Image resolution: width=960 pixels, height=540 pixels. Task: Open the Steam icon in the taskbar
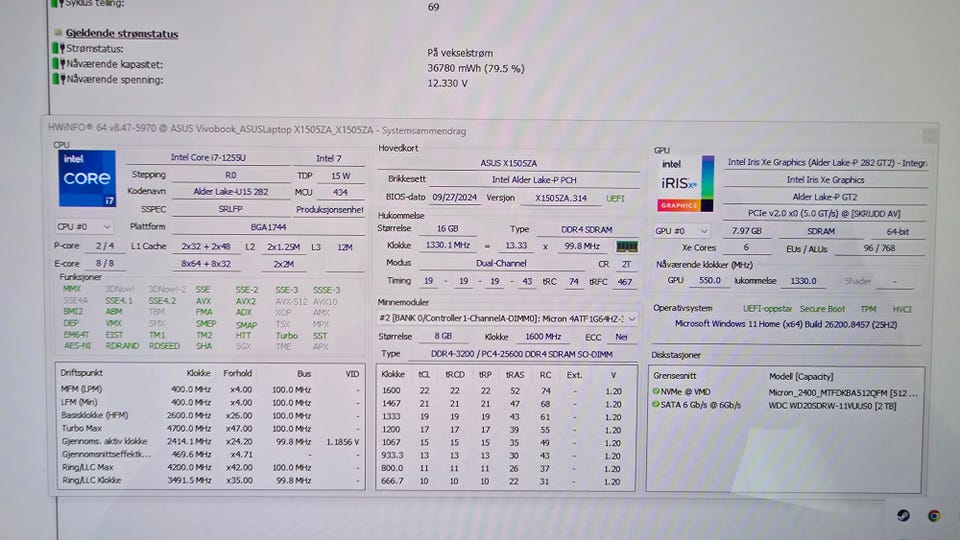pos(903,516)
